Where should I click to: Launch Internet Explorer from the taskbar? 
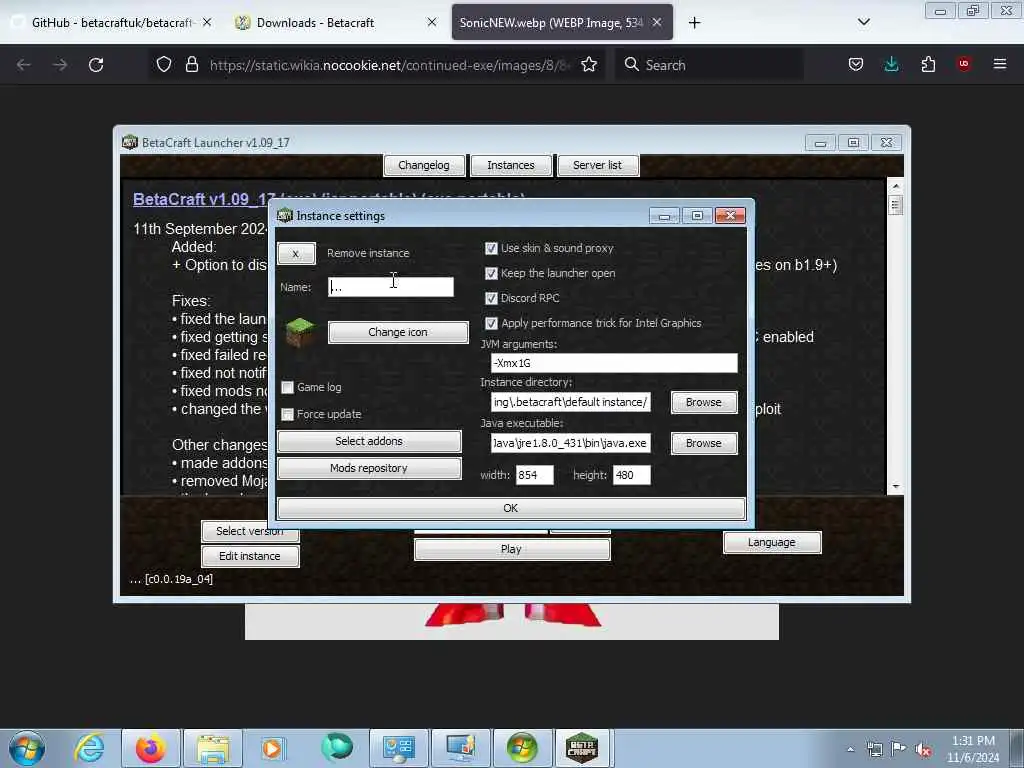(89, 748)
